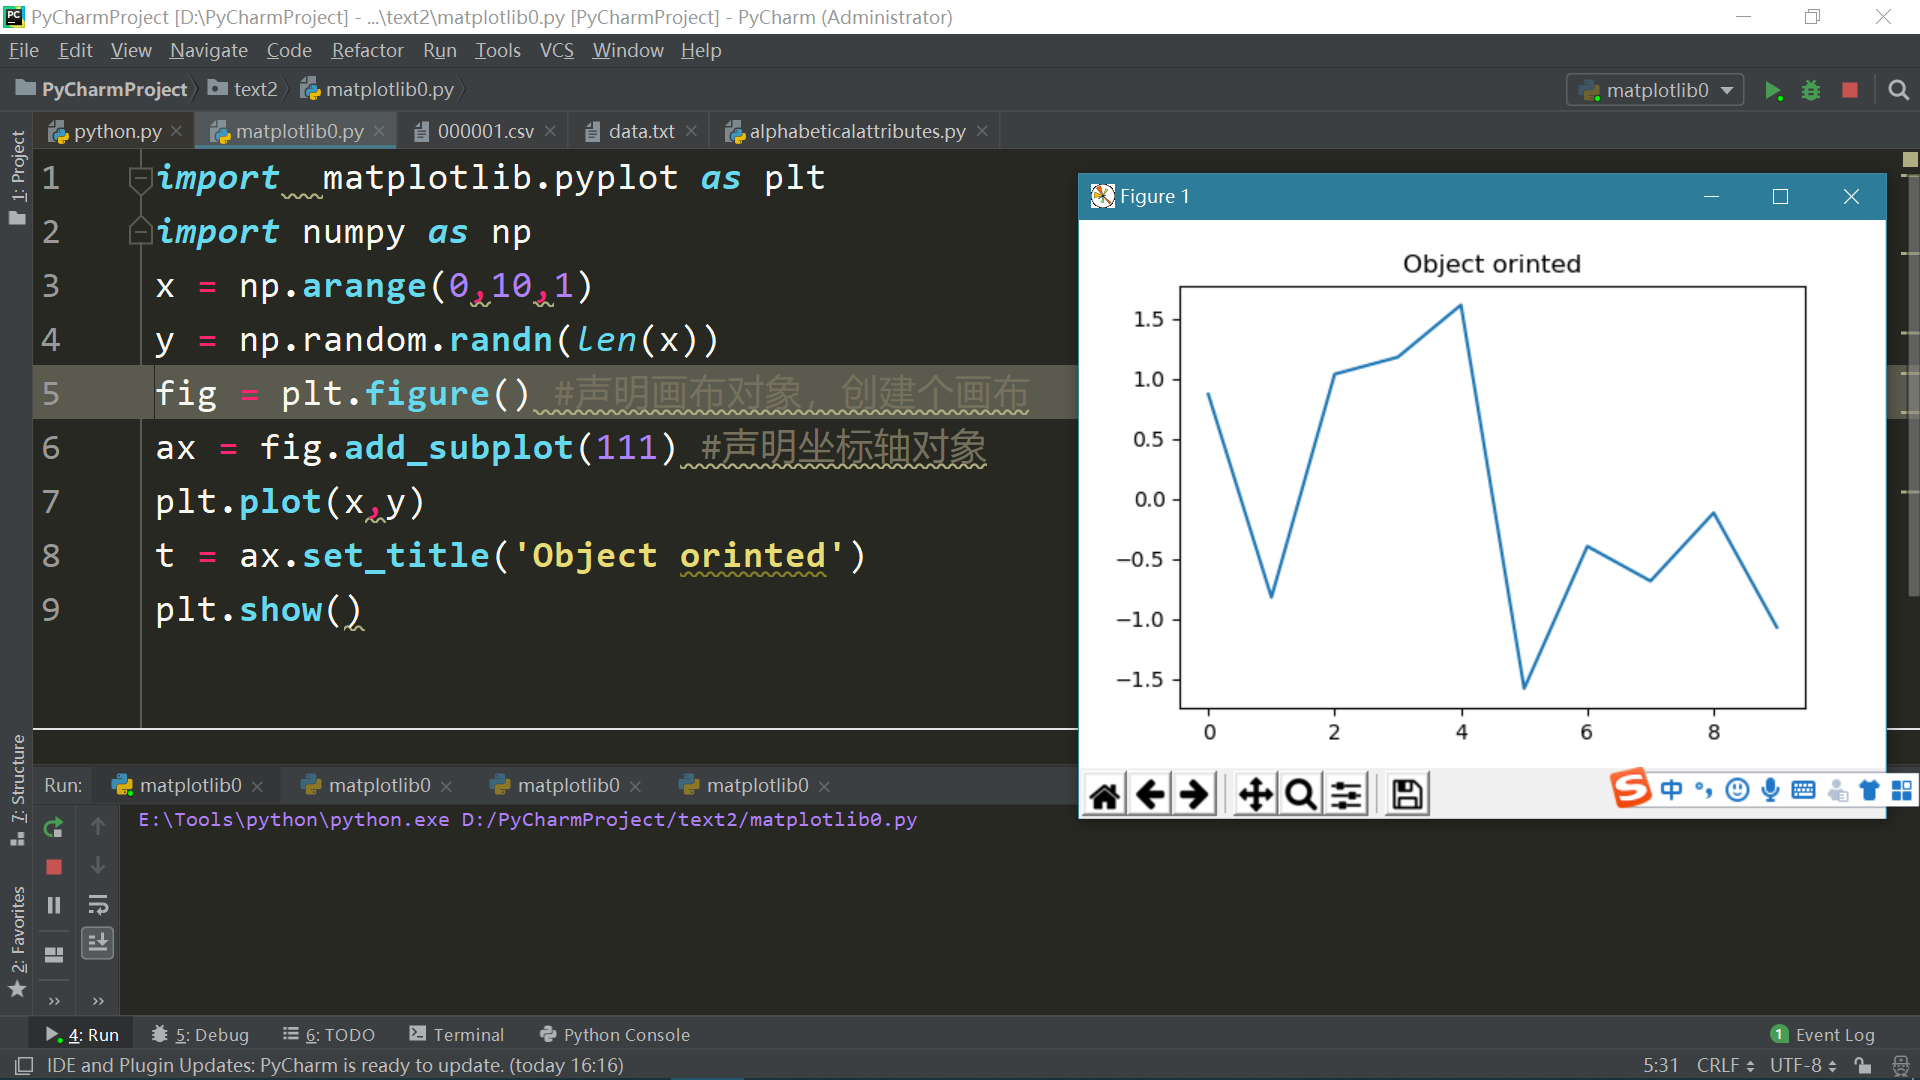
Task: Open the Event Log
Action: 1823,1035
